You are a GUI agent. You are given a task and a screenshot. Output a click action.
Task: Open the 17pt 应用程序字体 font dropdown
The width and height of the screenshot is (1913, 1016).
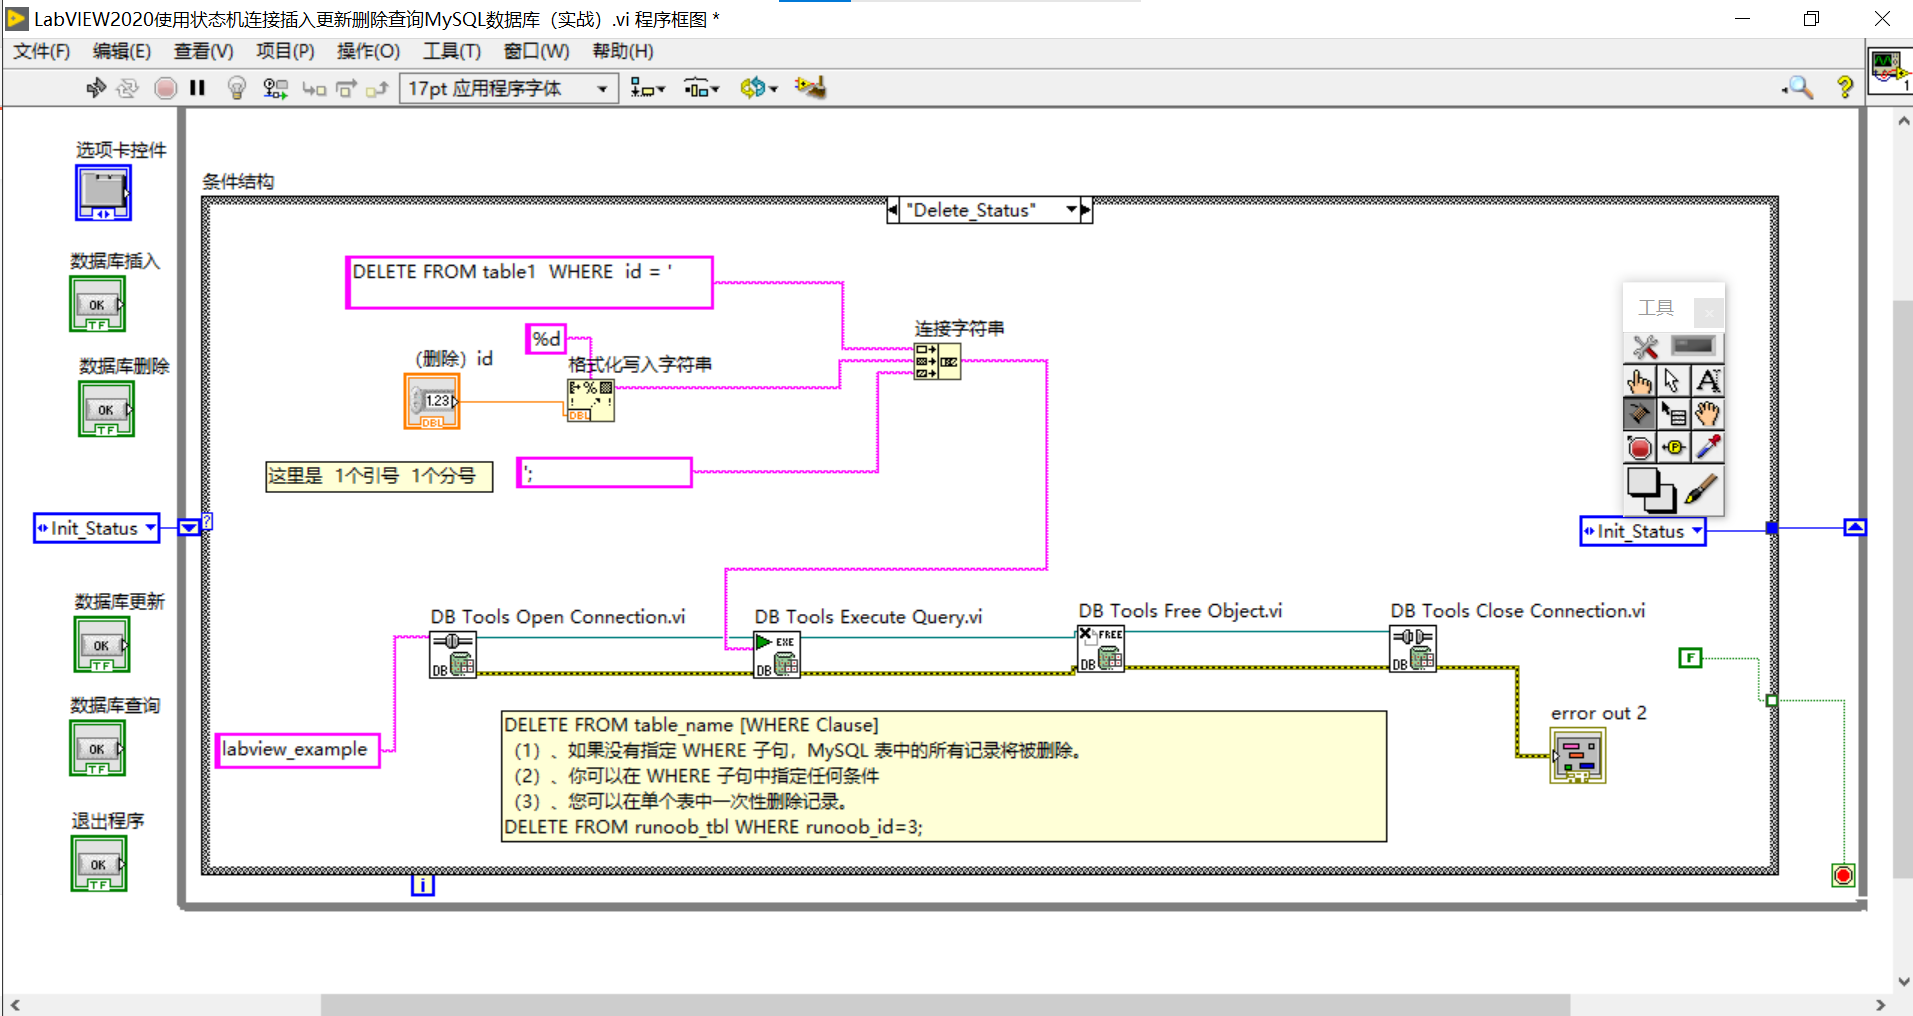(600, 88)
